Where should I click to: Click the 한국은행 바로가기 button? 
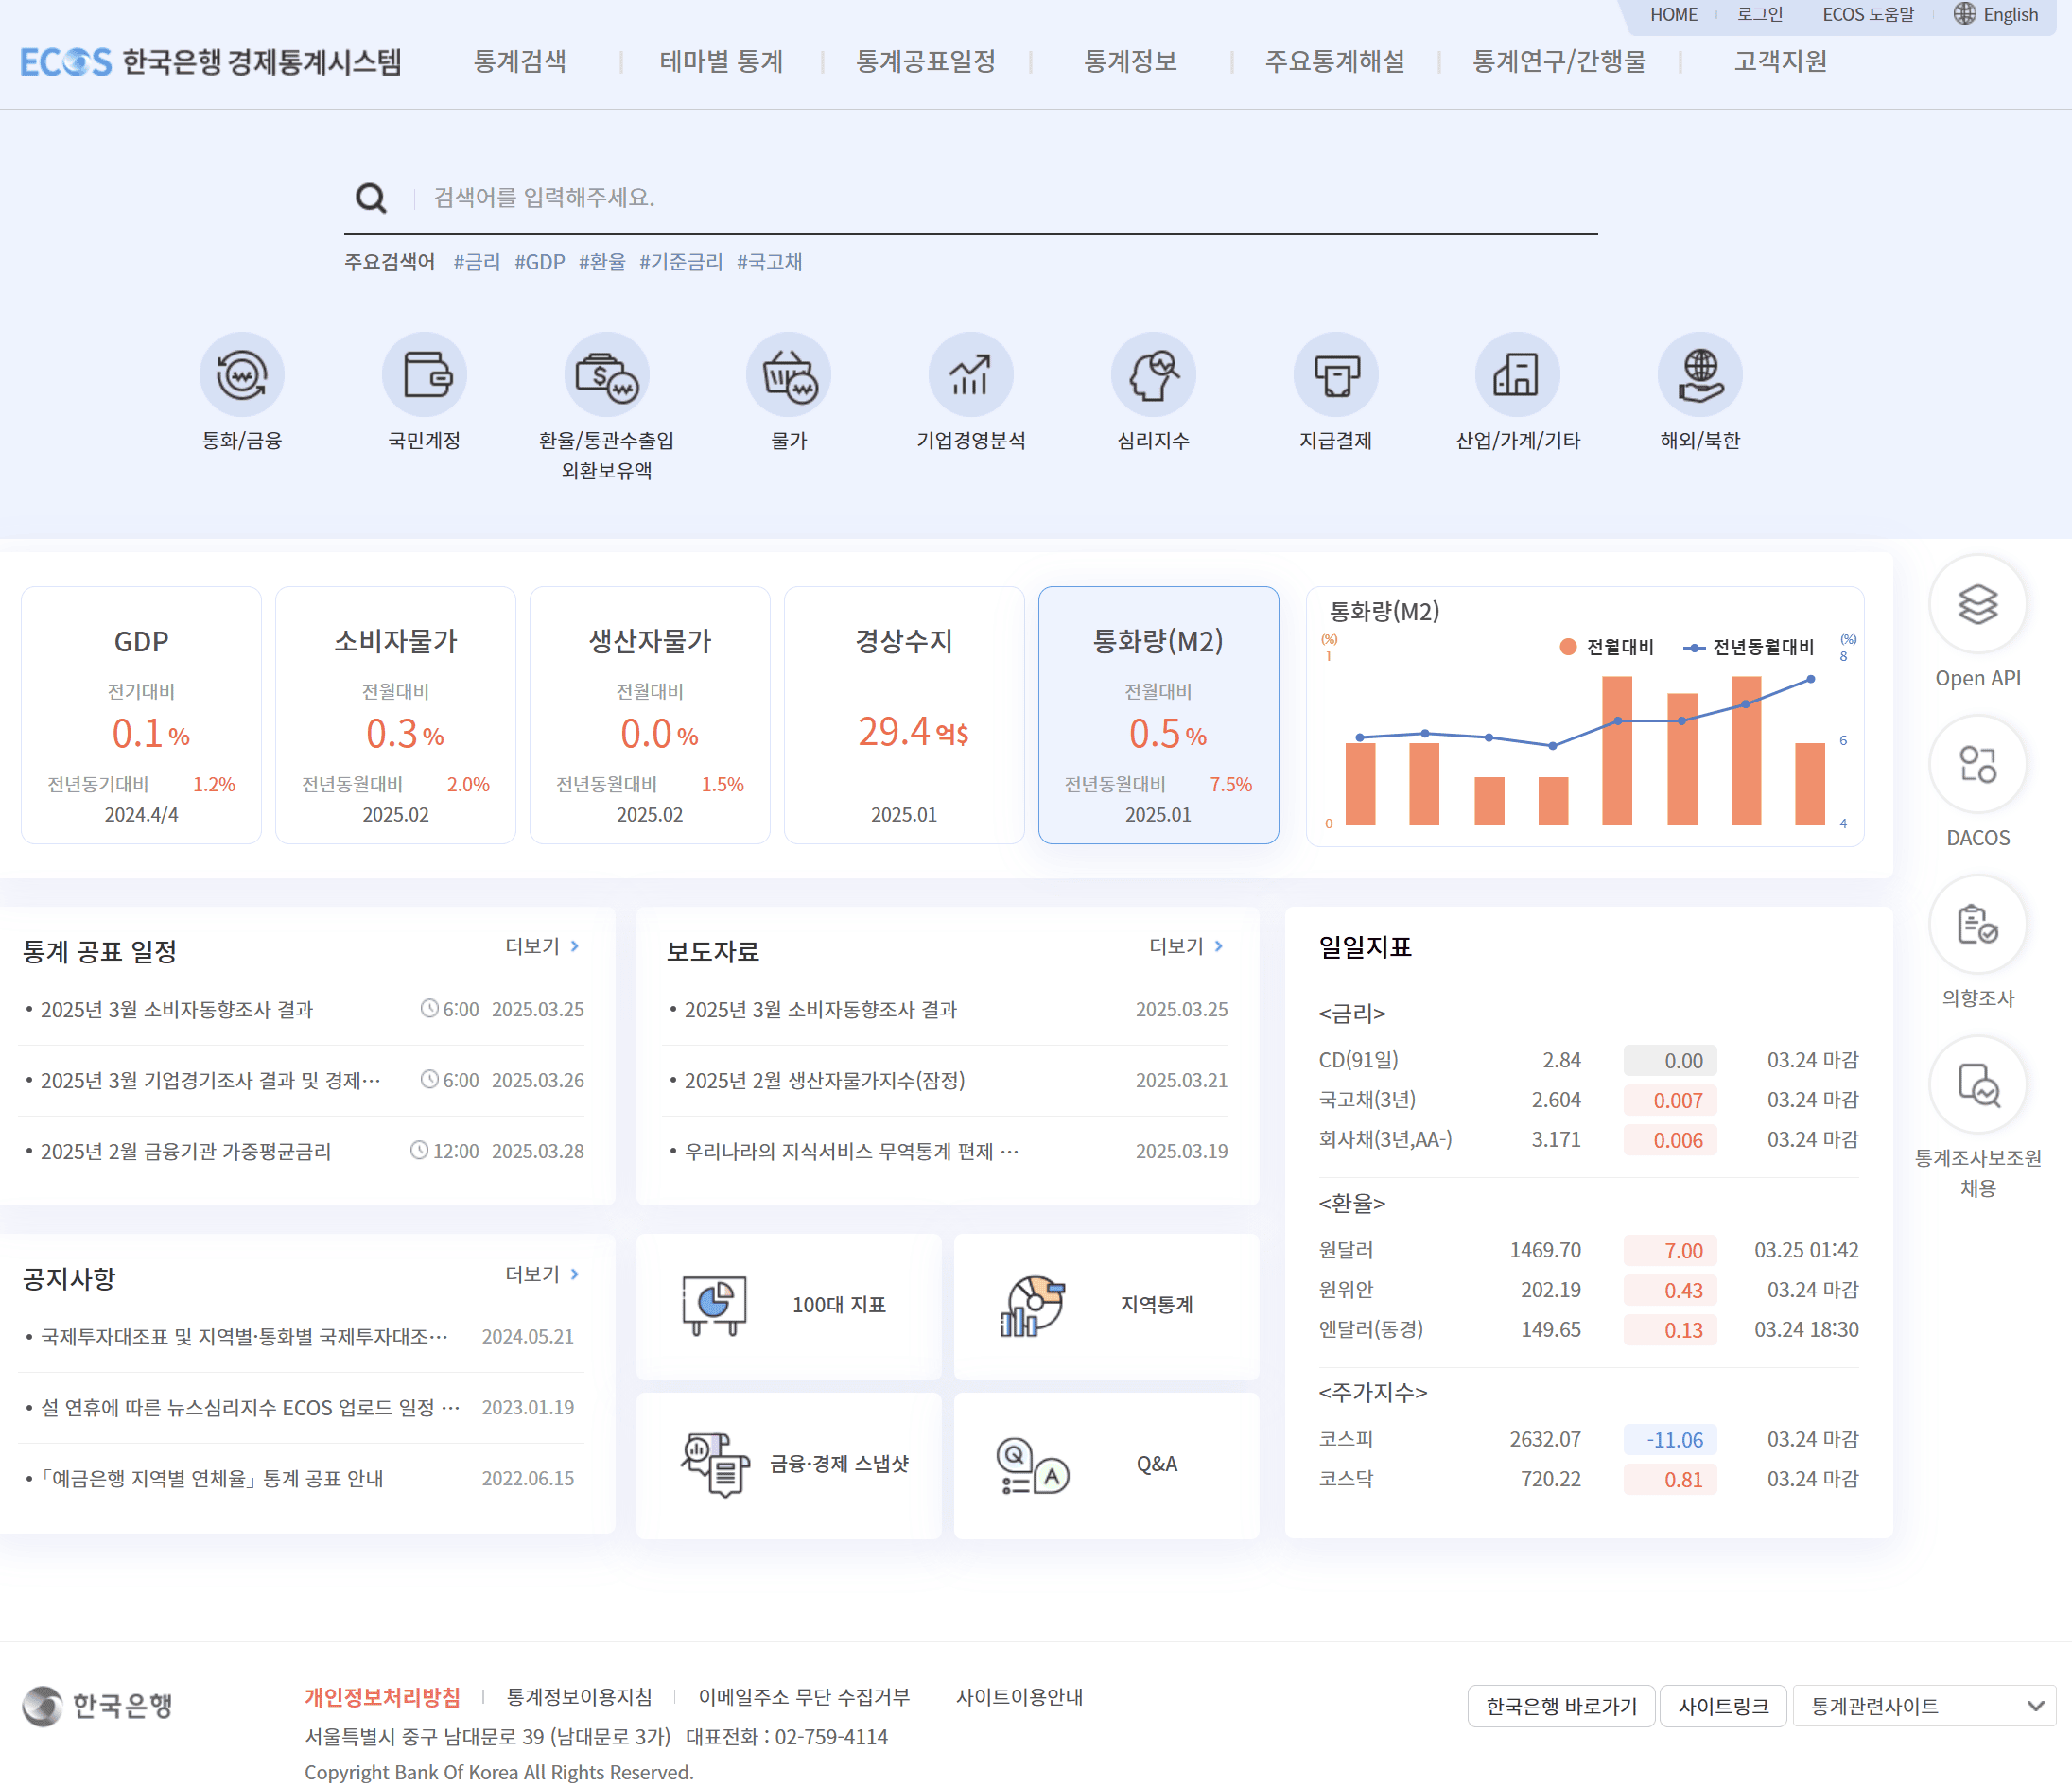tap(1560, 1706)
